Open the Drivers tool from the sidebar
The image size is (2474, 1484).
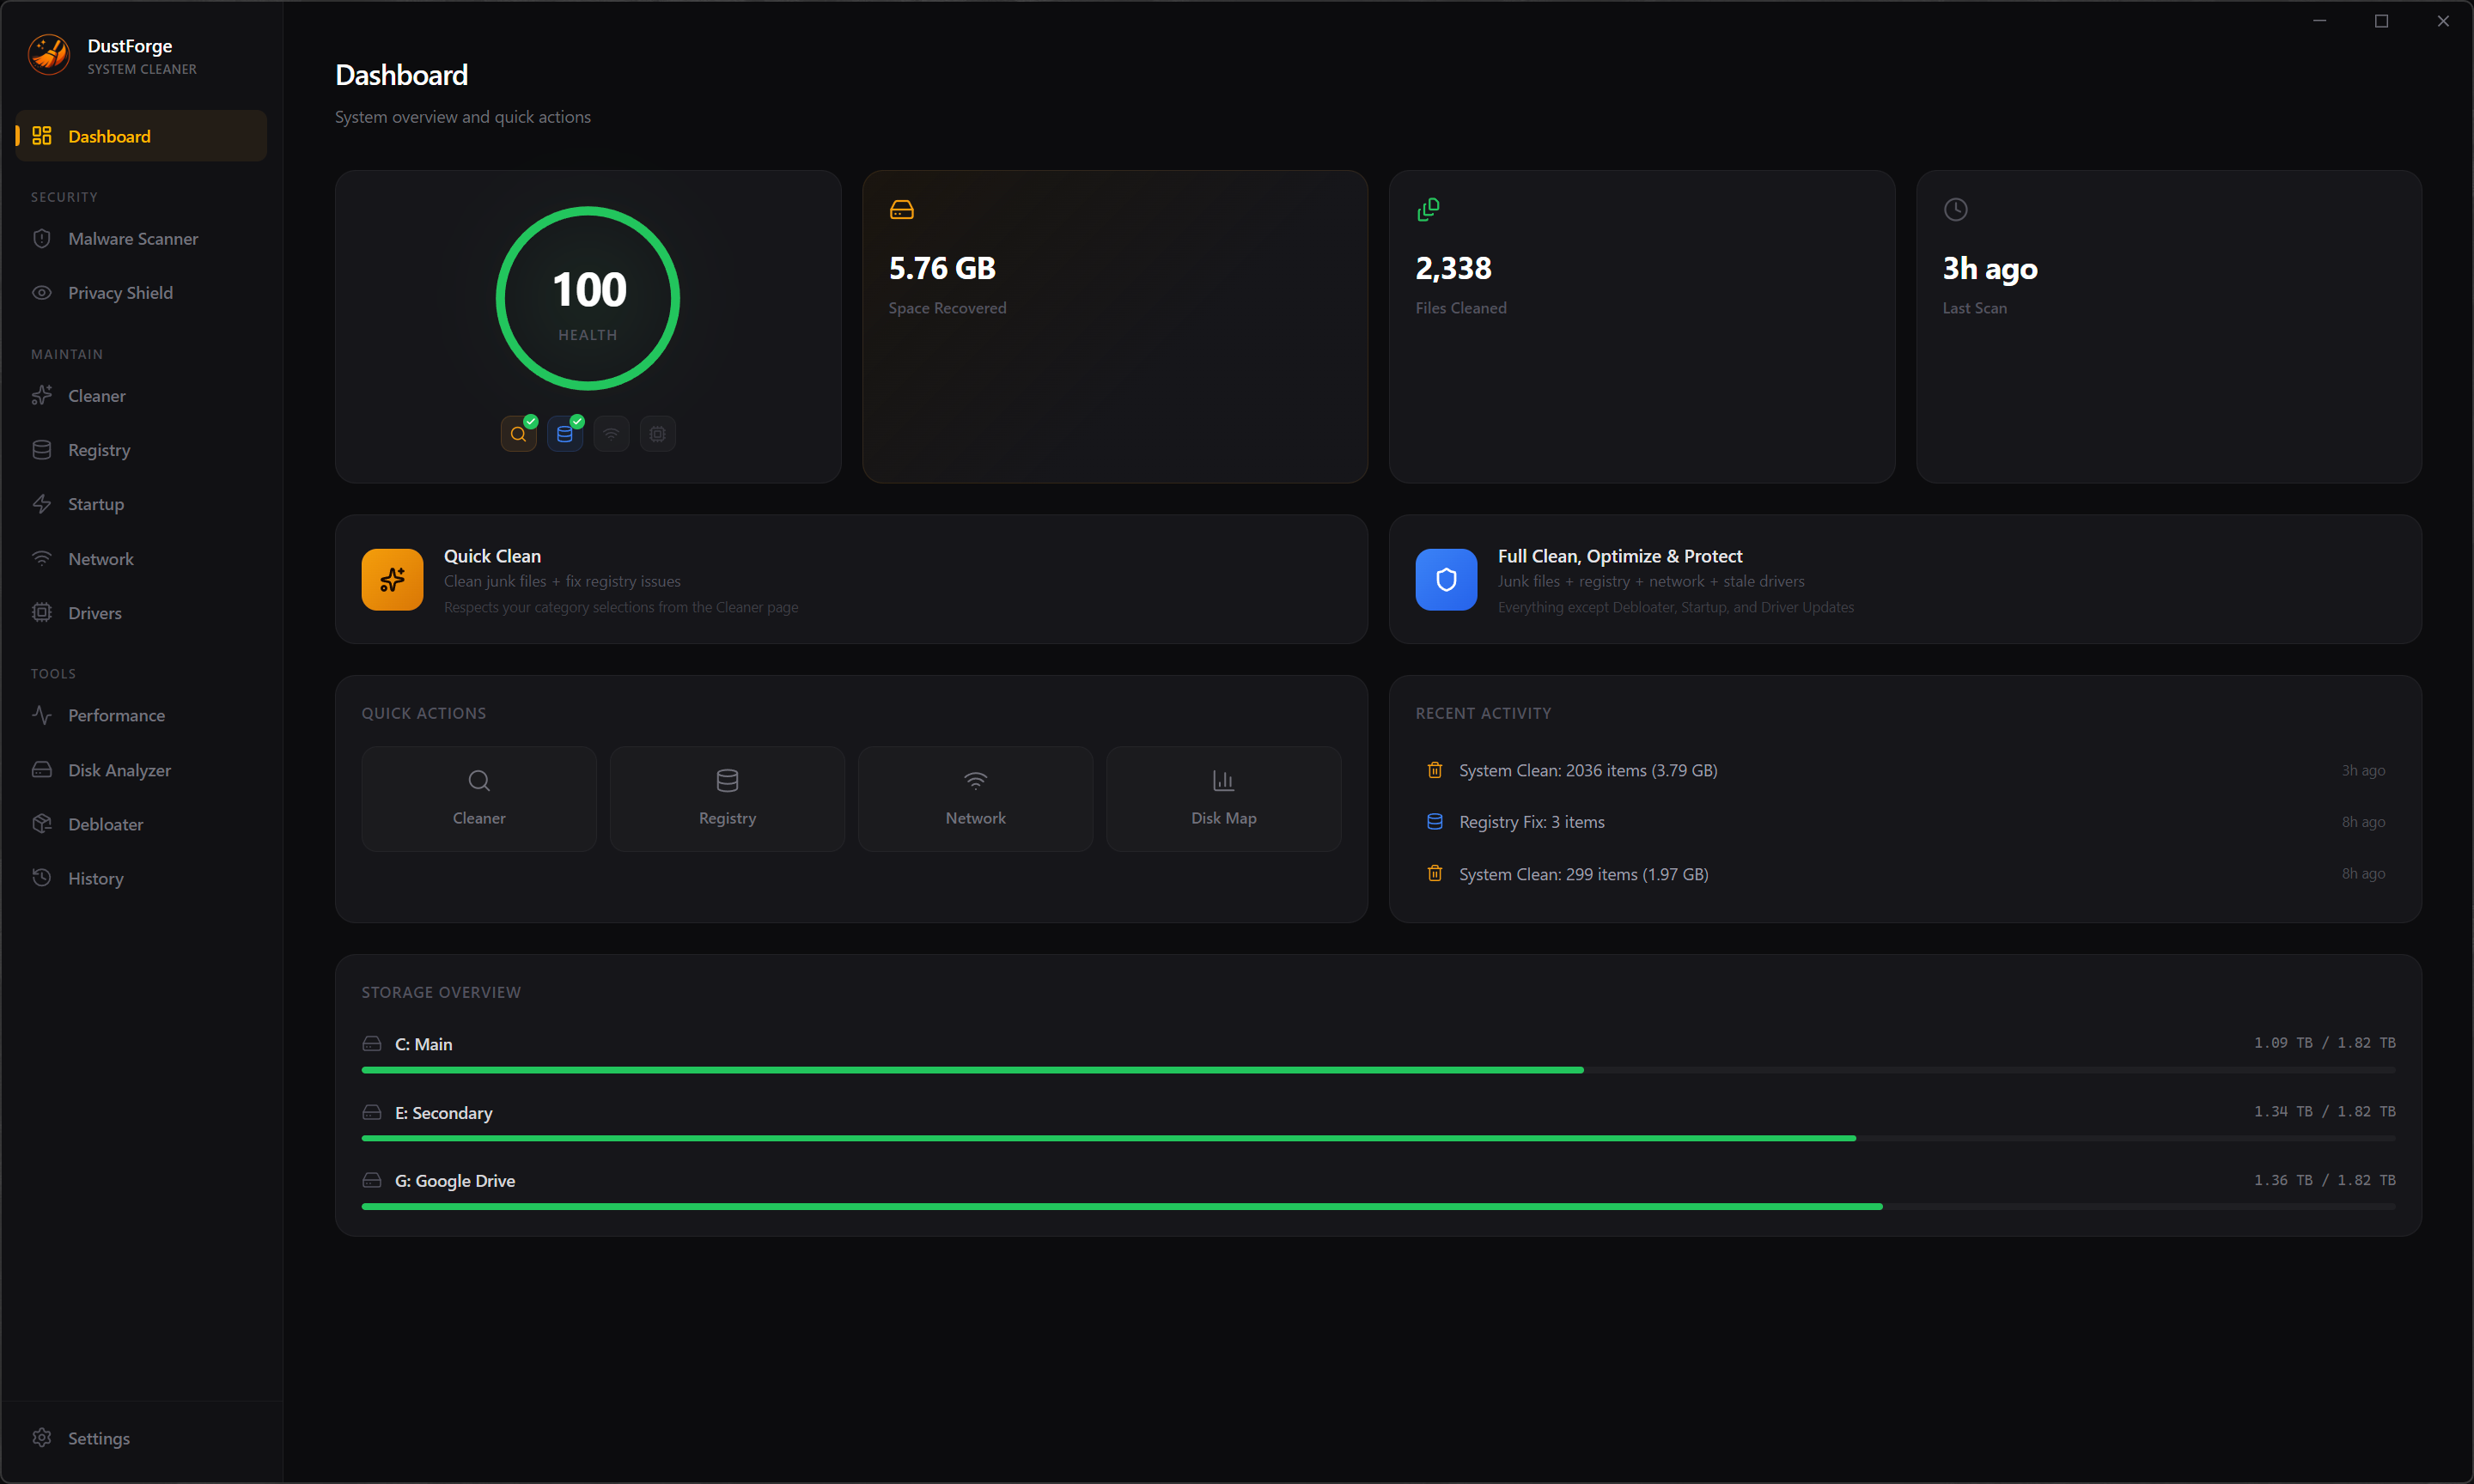(94, 612)
